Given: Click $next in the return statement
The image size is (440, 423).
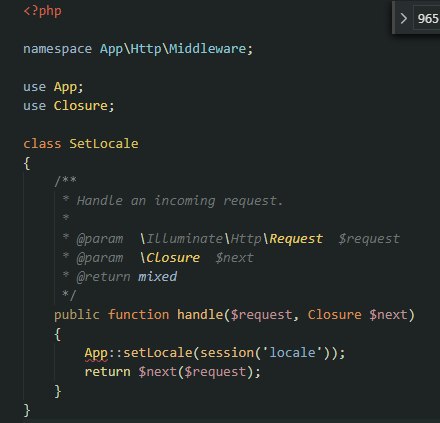Looking at the screenshot, I should click(158, 372).
